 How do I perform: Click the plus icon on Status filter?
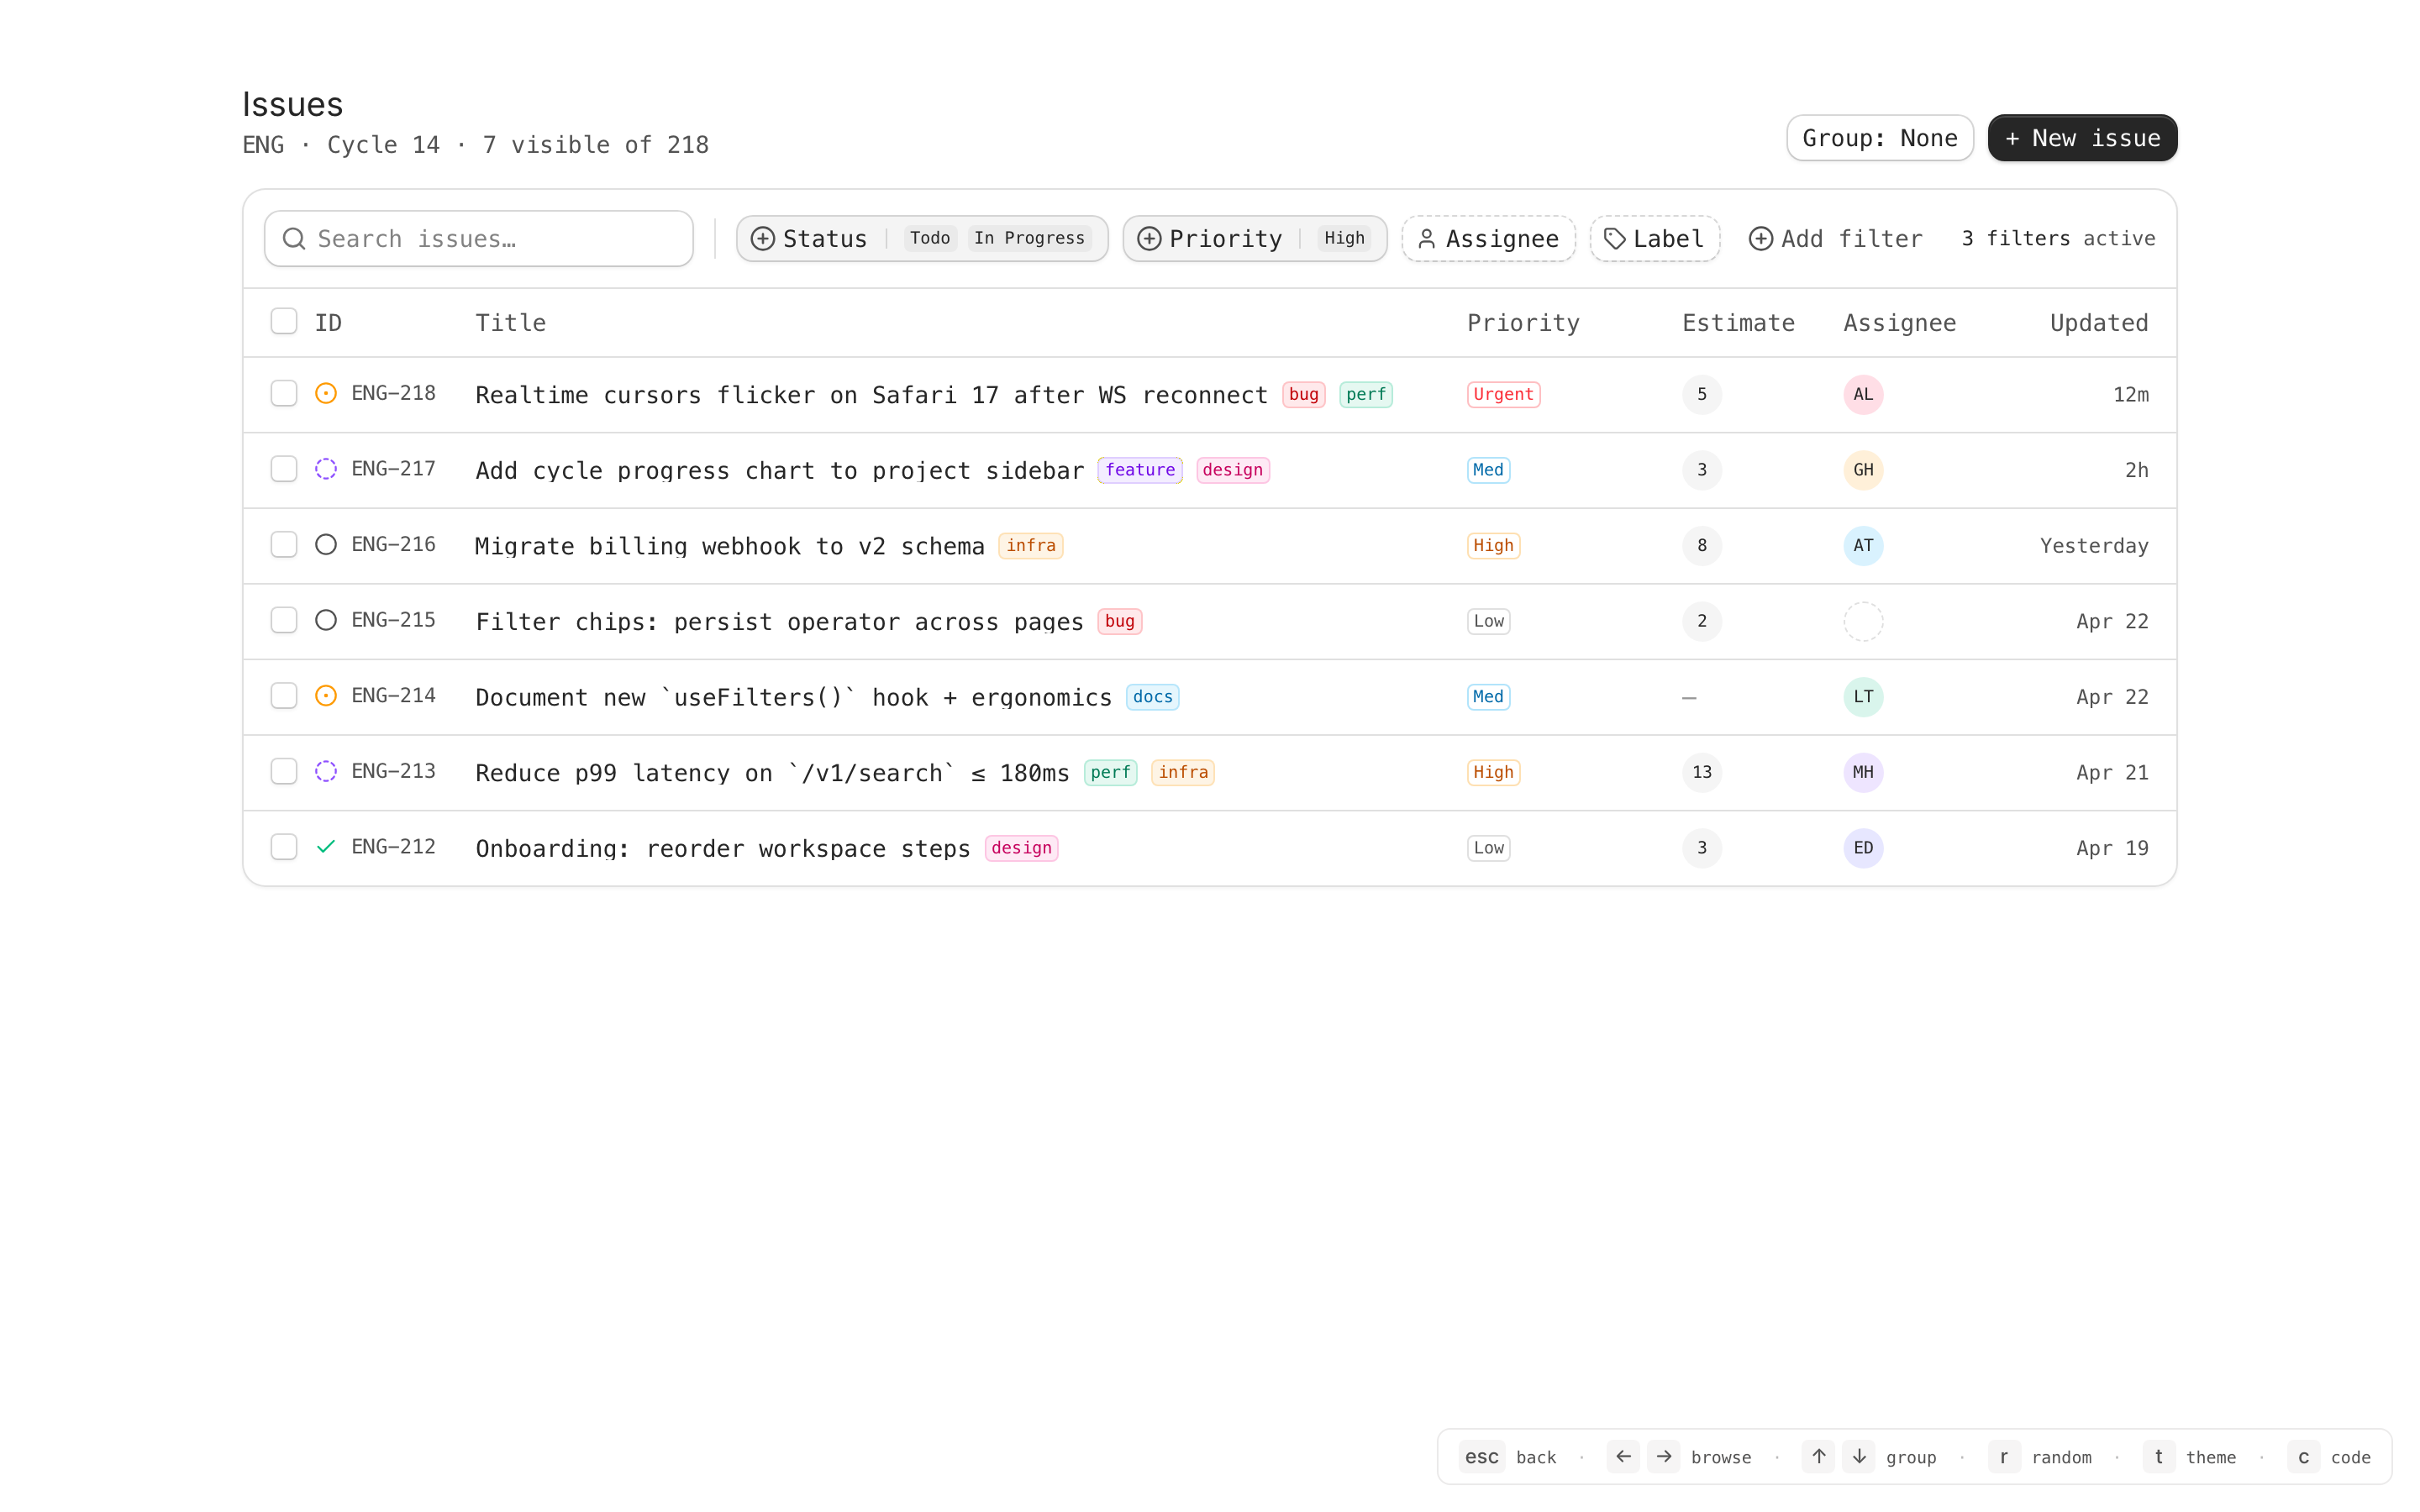(x=763, y=239)
